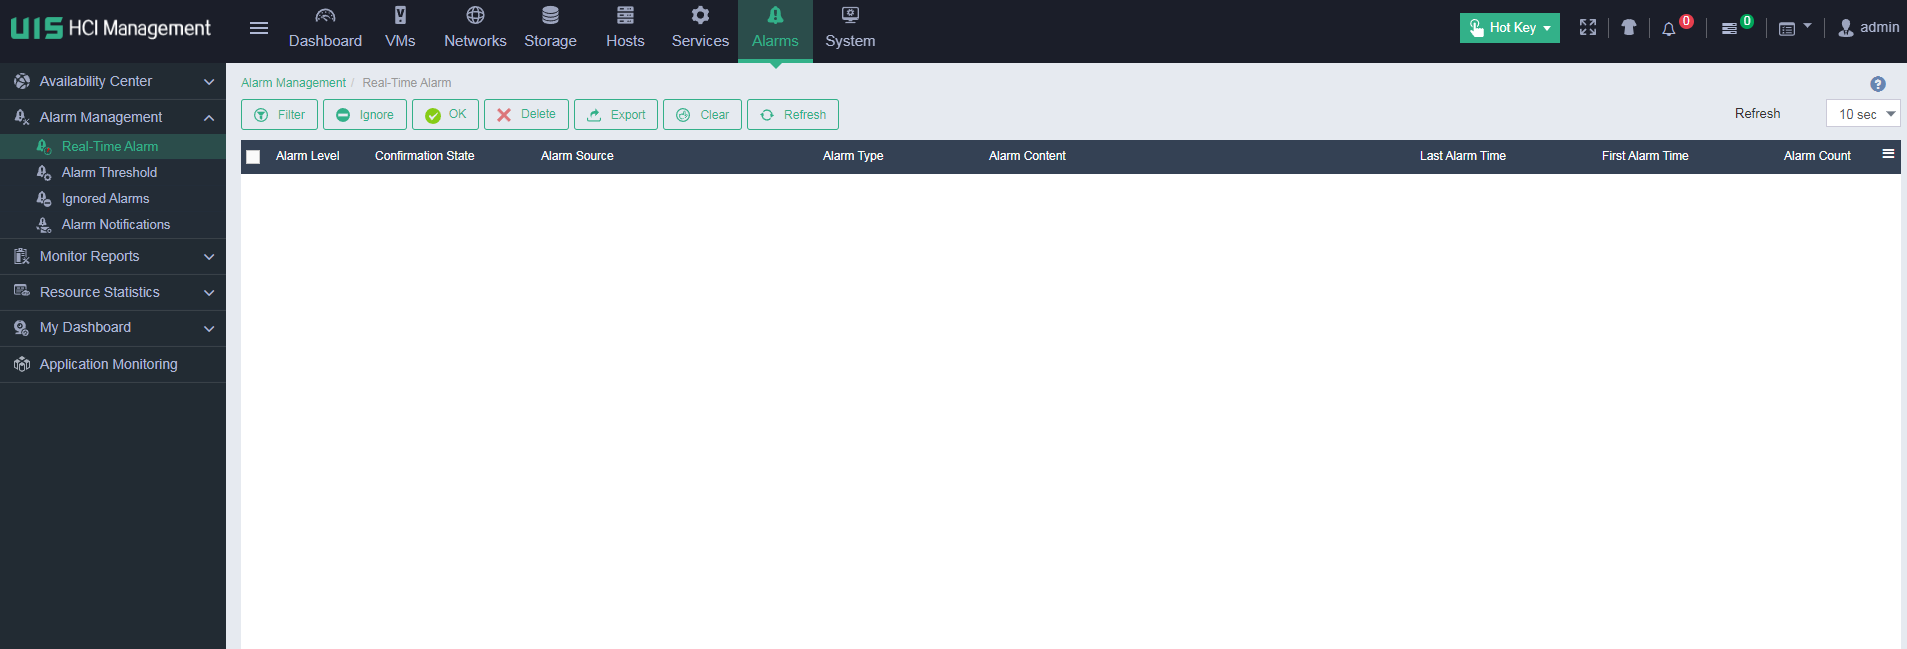This screenshot has height=649, width=1907.
Task: Open the 10 sec refresh interval dropdown
Action: (1863, 114)
